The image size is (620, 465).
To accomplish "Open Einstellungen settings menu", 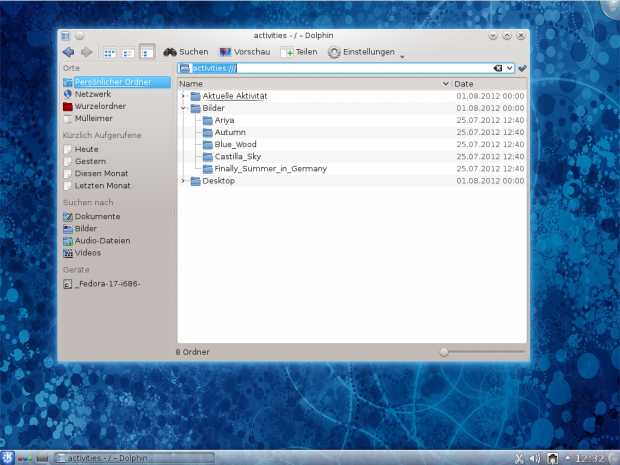I will tap(361, 52).
